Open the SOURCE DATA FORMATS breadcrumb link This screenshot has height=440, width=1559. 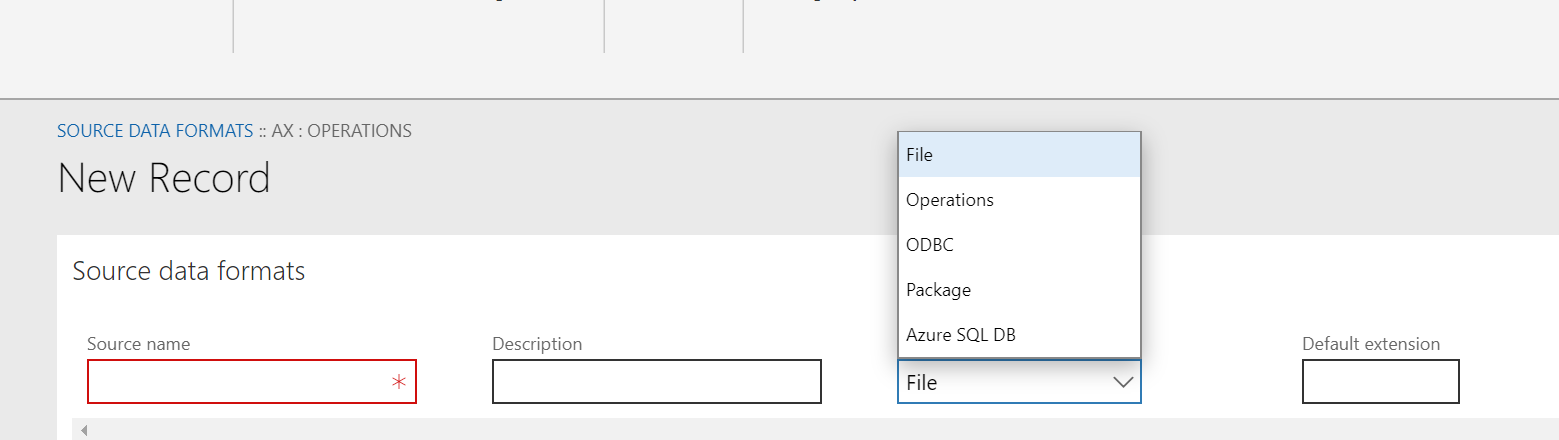pyautogui.click(x=155, y=131)
